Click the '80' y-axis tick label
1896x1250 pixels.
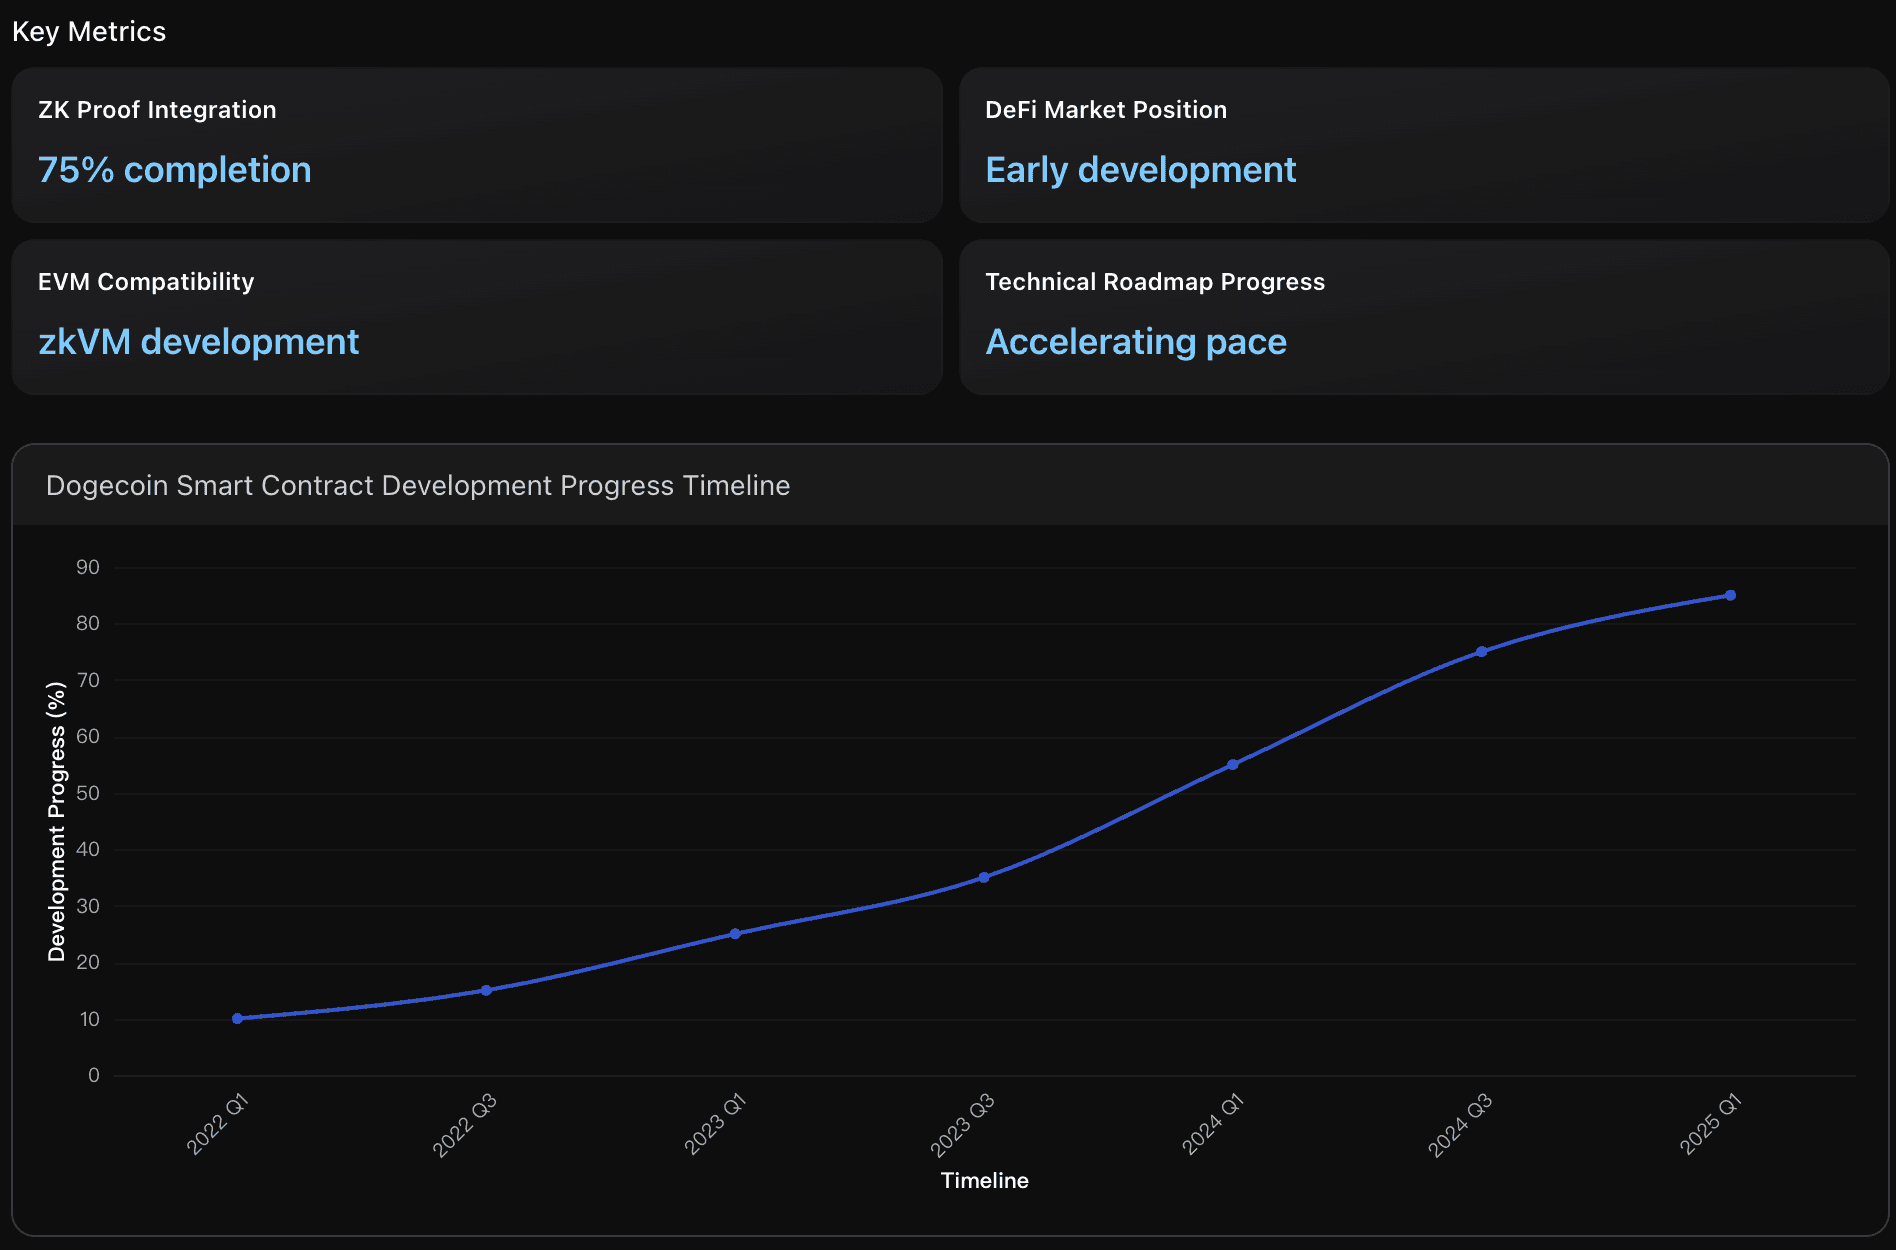click(88, 624)
